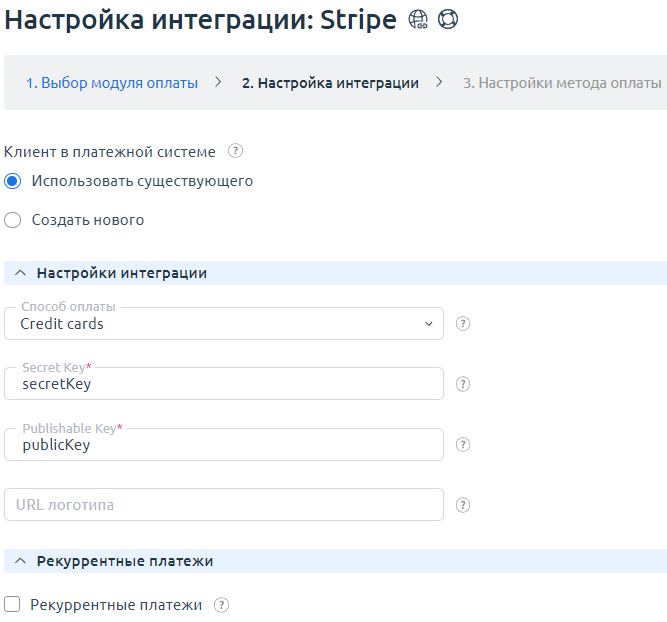Viewport: 667px width, 622px height.
Task: Click step '2. Настройка интеграции' in breadcrumb
Action: pos(330,83)
